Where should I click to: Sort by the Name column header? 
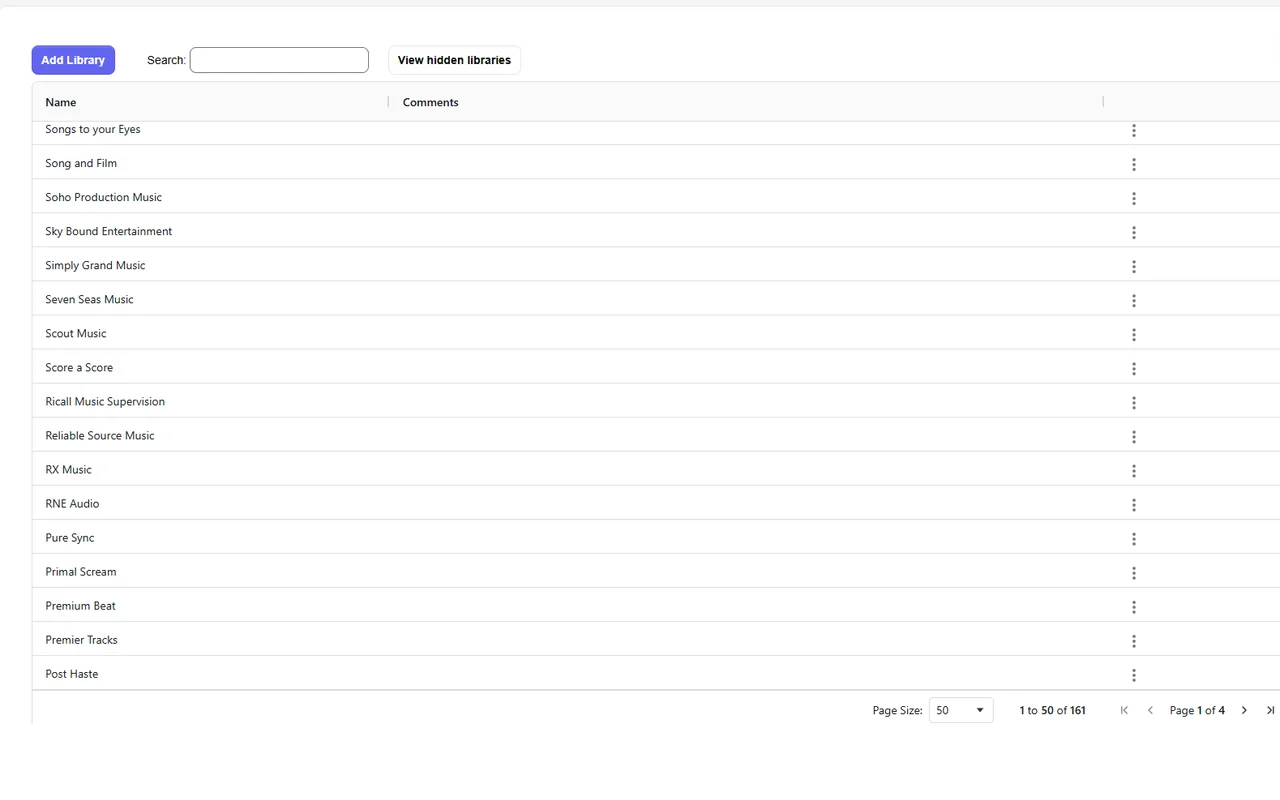[61, 102]
